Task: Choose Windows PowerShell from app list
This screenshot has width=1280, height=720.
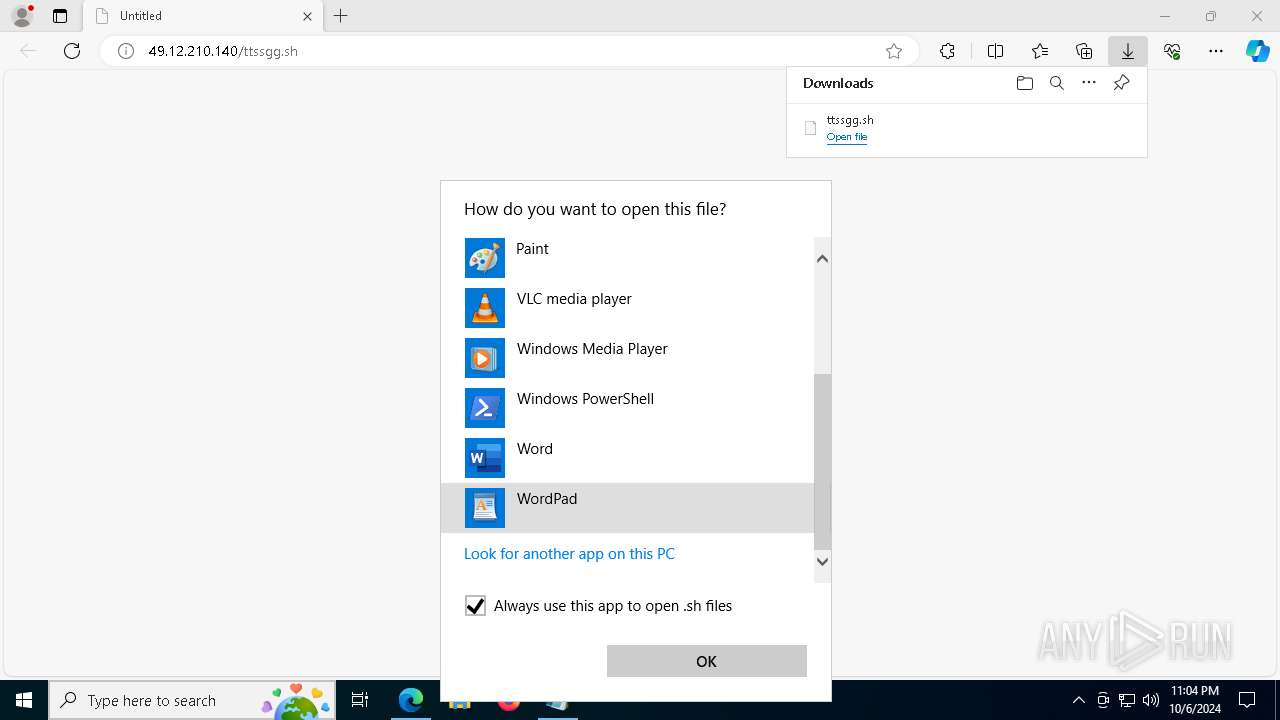Action: click(627, 408)
